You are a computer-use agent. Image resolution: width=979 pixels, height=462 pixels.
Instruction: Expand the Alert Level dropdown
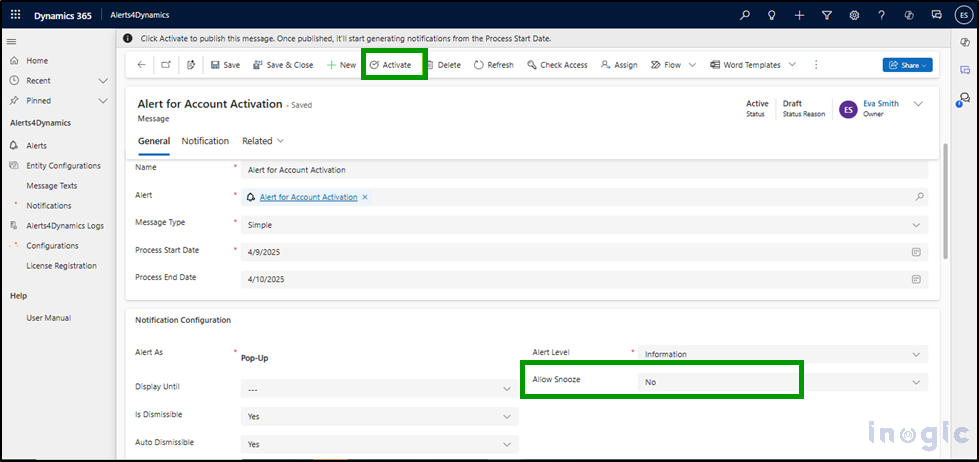pos(782,354)
